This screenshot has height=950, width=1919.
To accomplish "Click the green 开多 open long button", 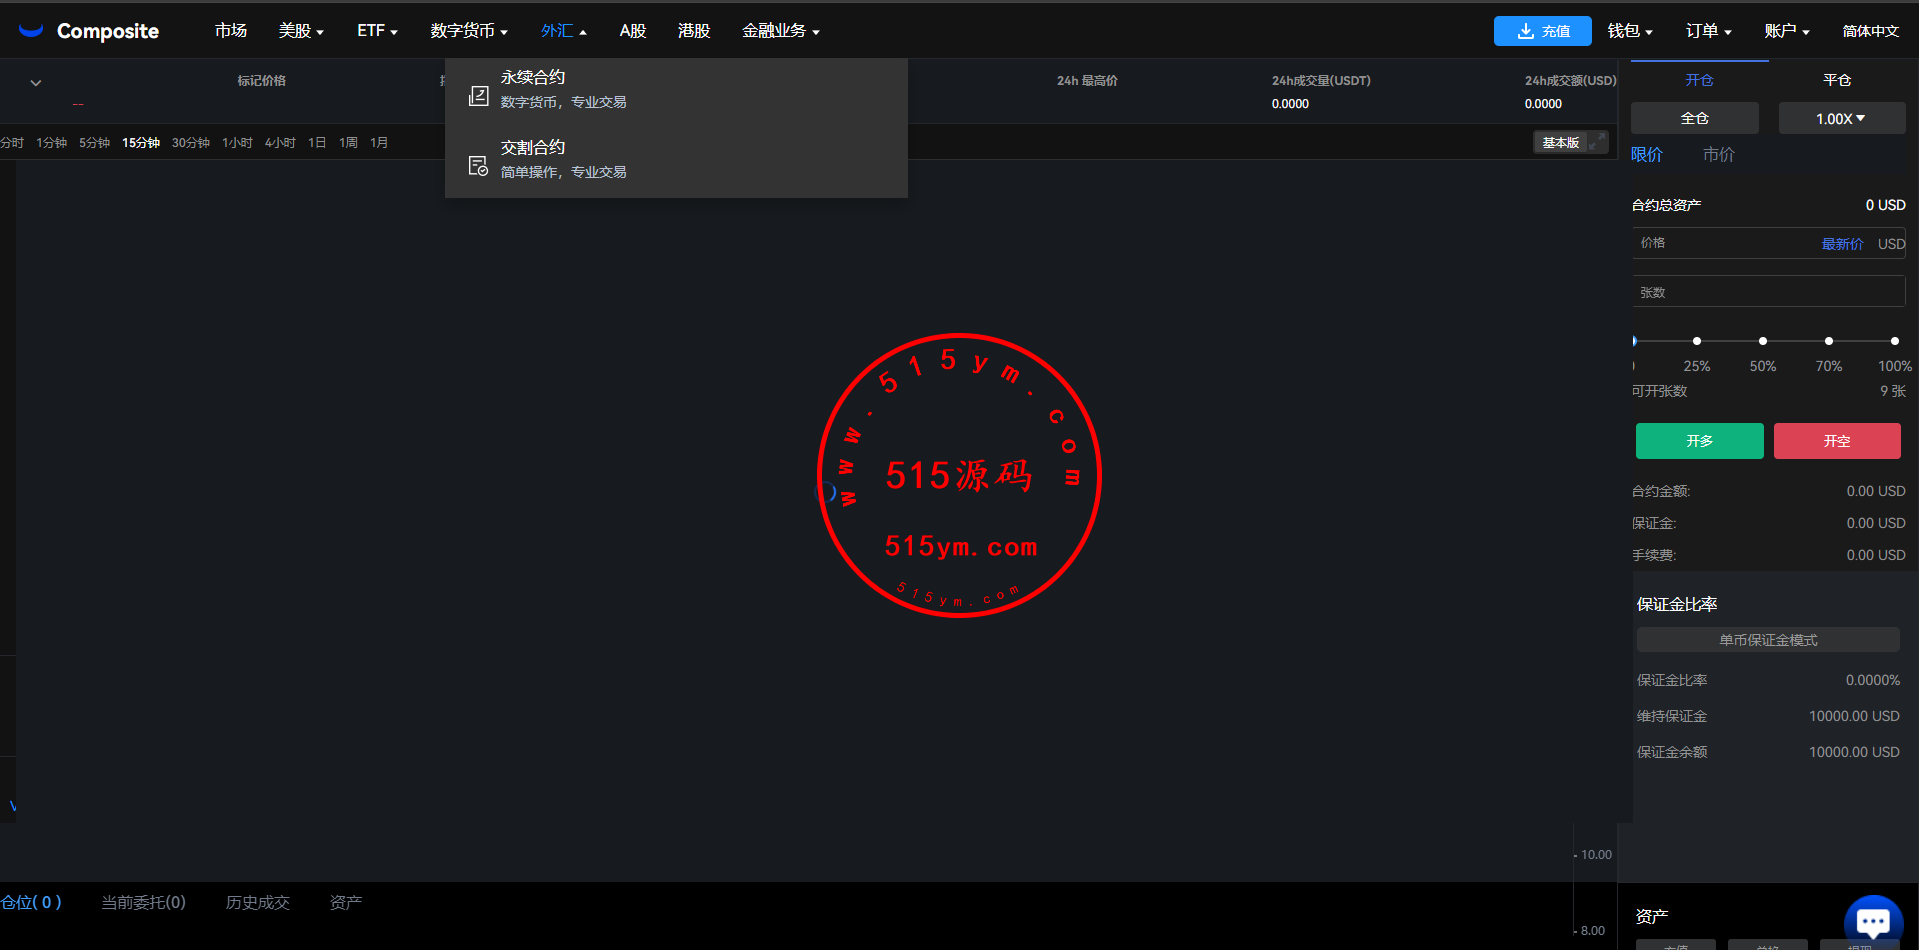I will pos(1699,441).
